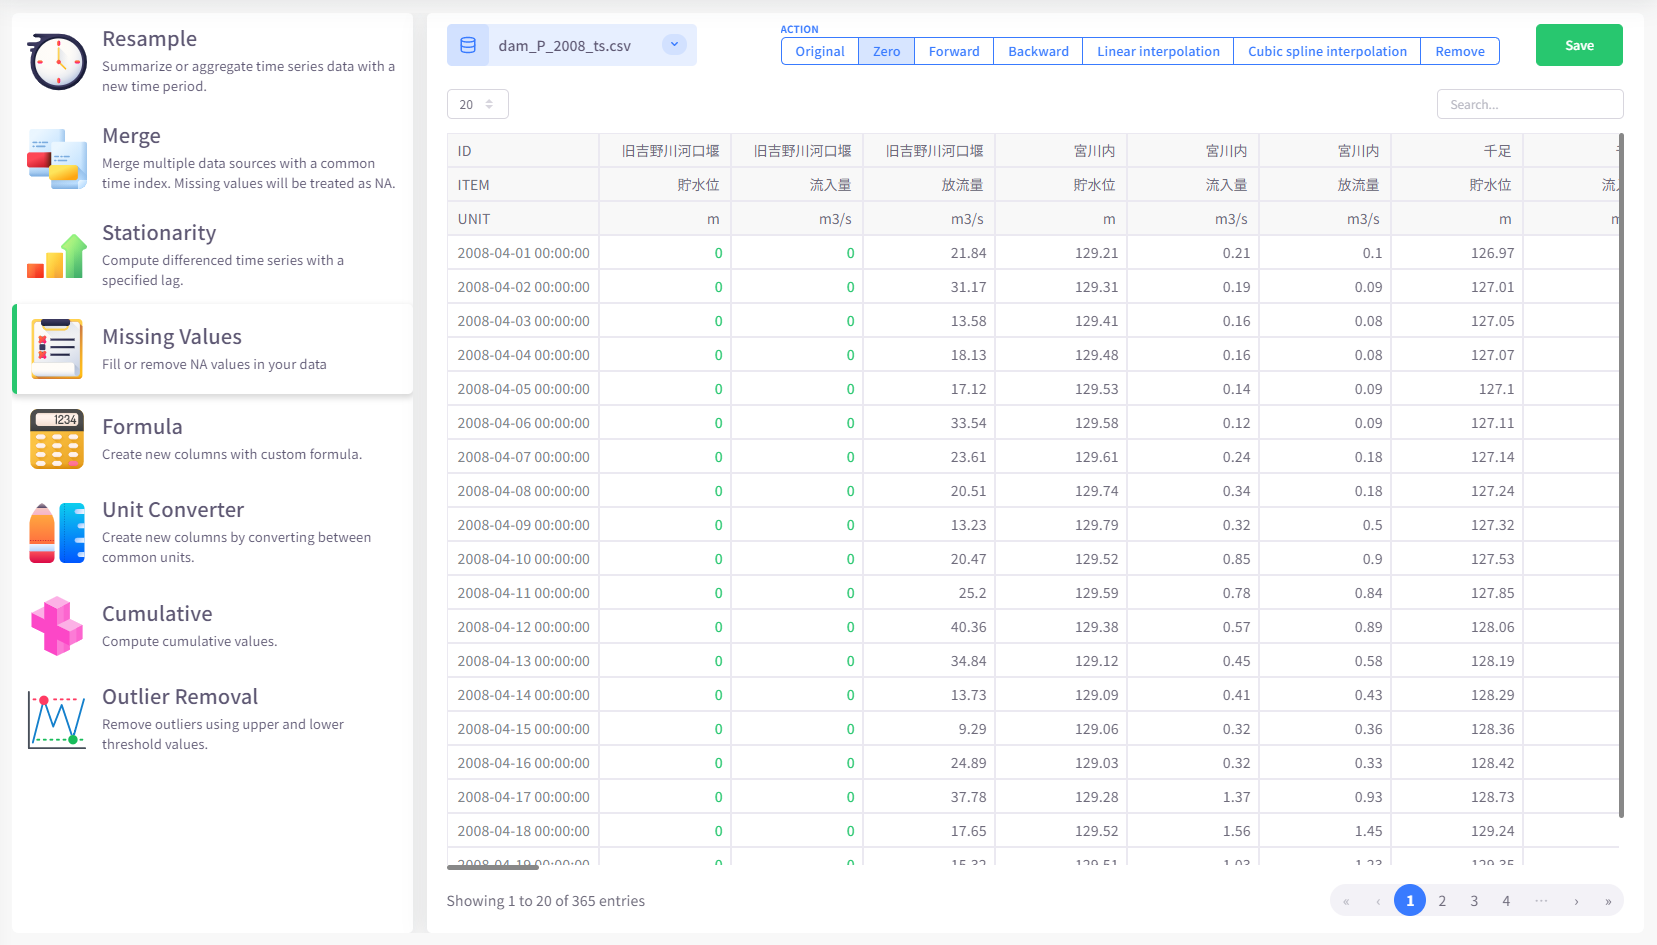1657x945 pixels.
Task: Click the value 33.54 cell
Action: (929, 423)
